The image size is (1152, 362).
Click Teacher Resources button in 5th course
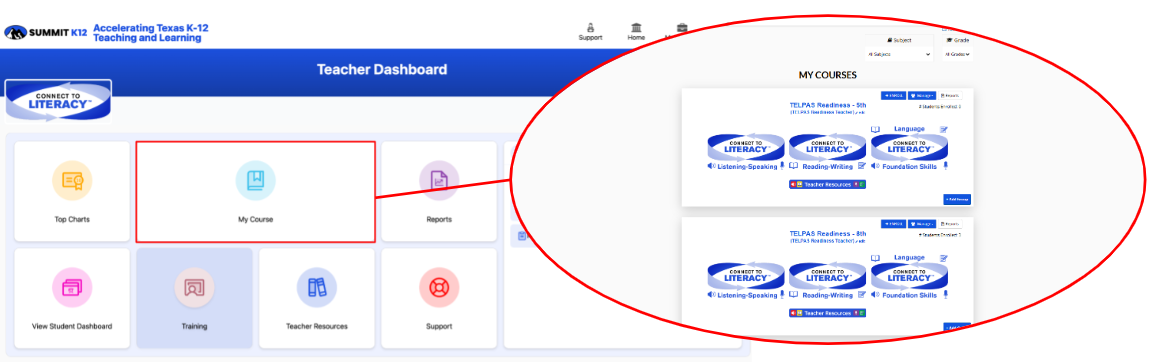pyautogui.click(x=827, y=184)
